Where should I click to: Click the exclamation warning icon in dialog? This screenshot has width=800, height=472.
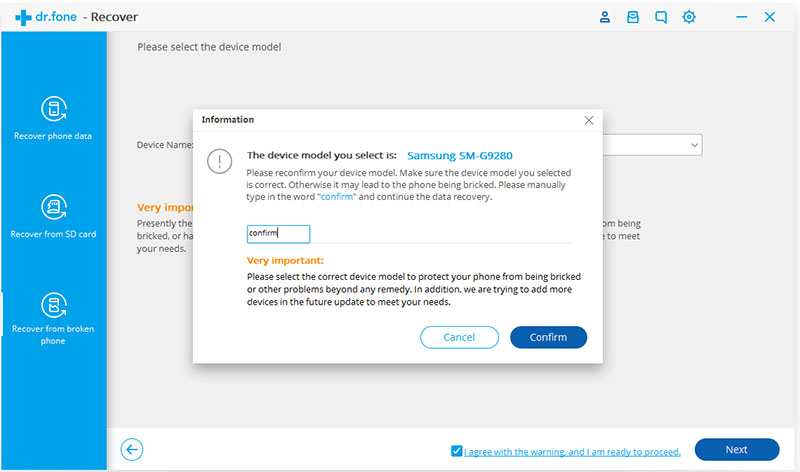220,161
